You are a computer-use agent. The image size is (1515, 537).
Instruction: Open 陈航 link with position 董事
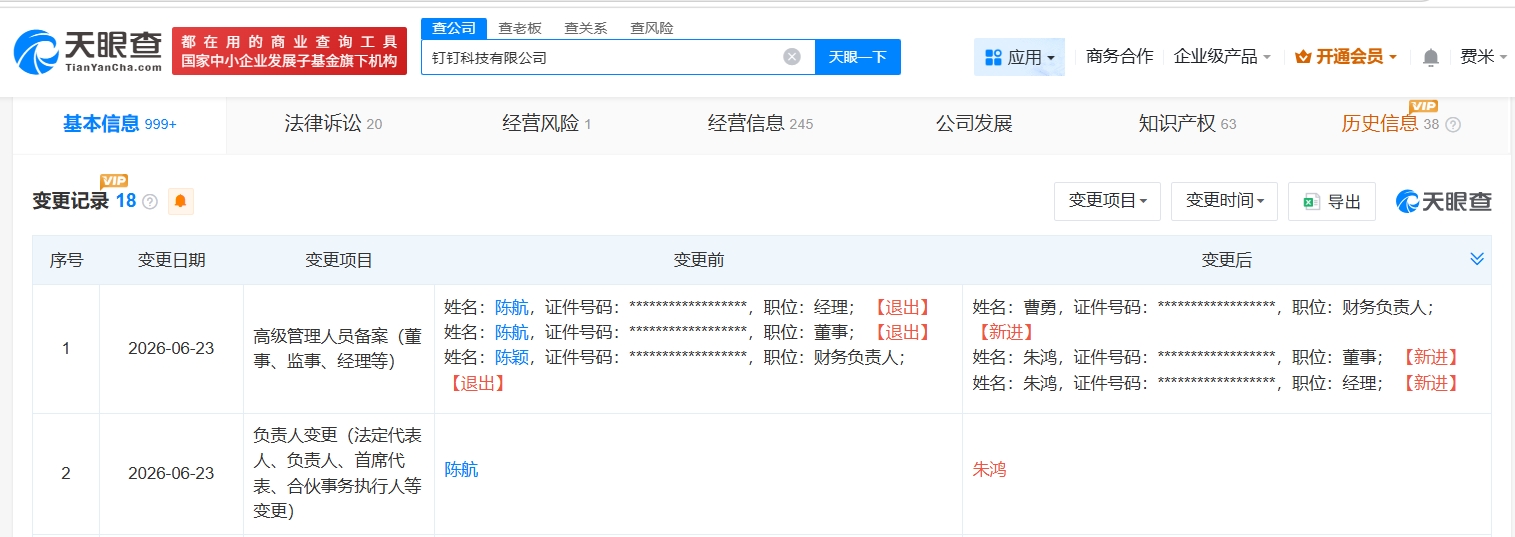pyautogui.click(x=512, y=332)
